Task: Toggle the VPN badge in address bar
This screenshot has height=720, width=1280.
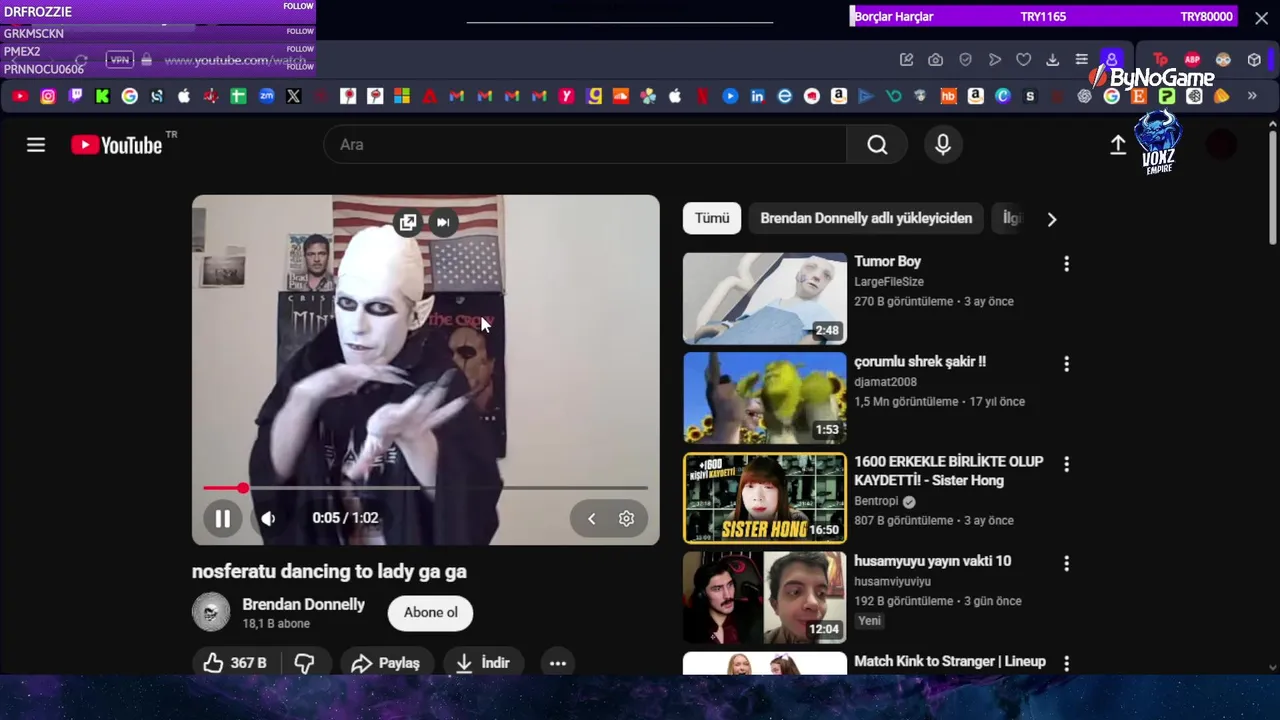Action: coord(120,60)
